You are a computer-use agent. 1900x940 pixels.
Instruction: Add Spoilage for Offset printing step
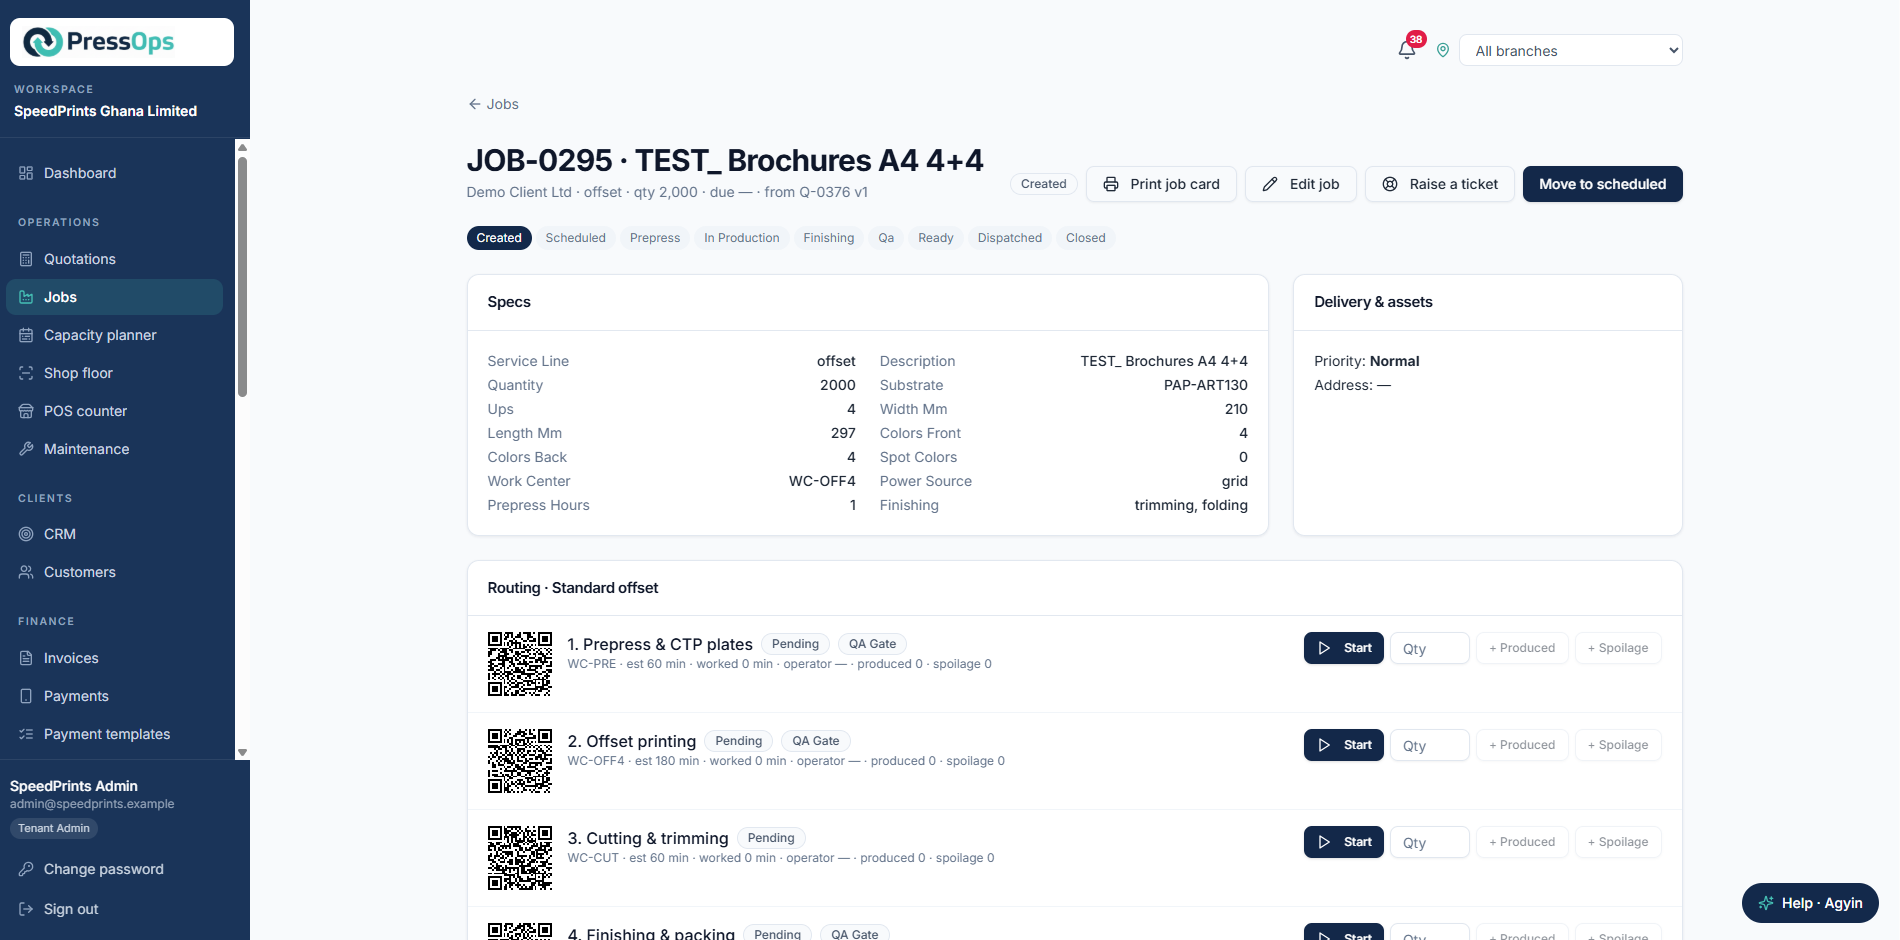1618,745
